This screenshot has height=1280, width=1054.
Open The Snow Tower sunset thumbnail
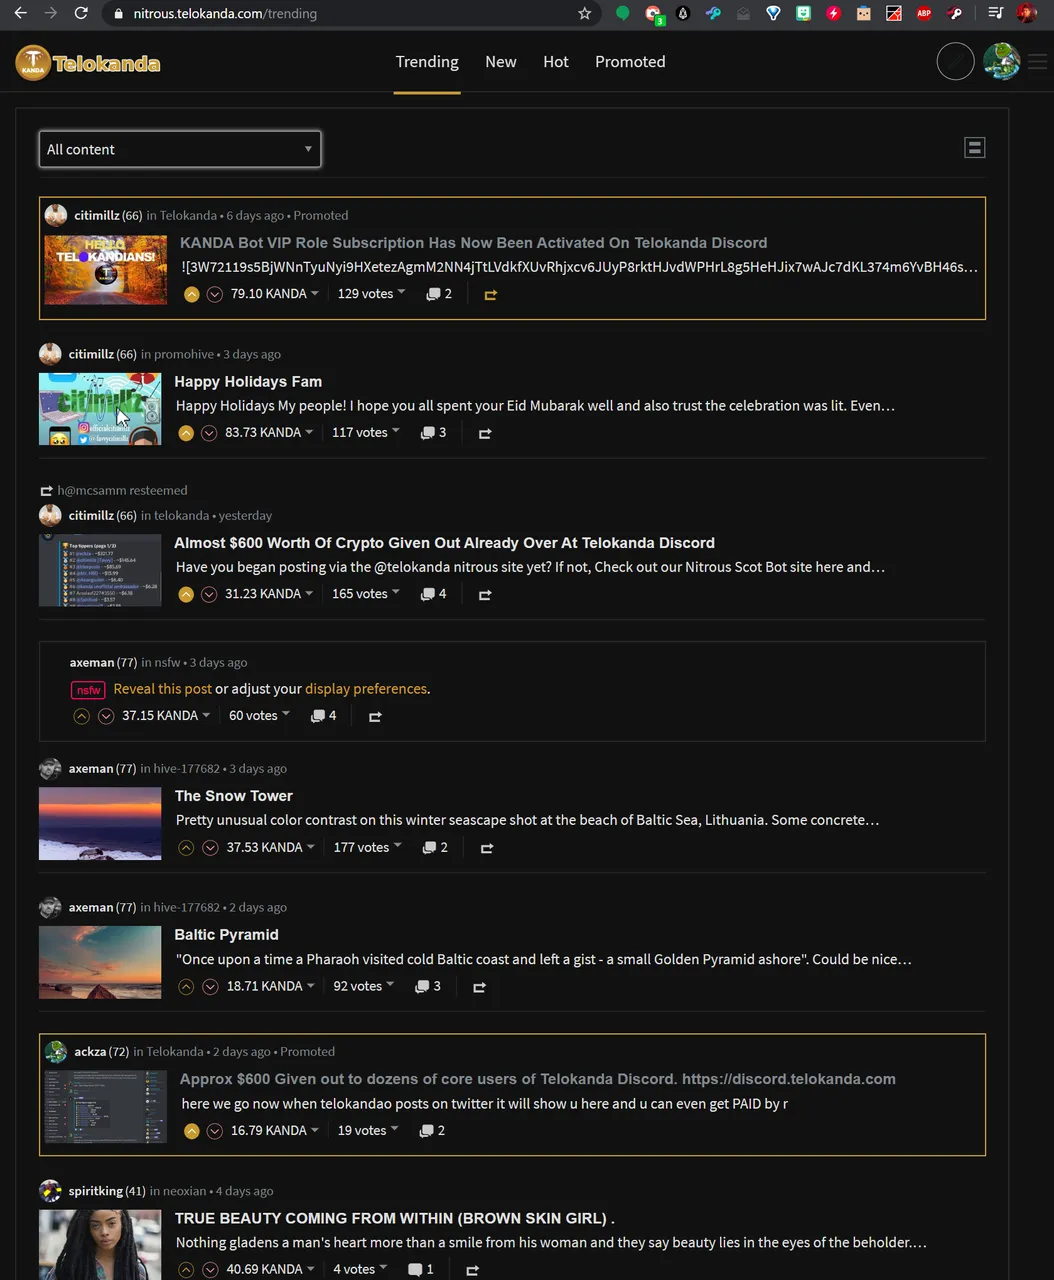click(100, 824)
